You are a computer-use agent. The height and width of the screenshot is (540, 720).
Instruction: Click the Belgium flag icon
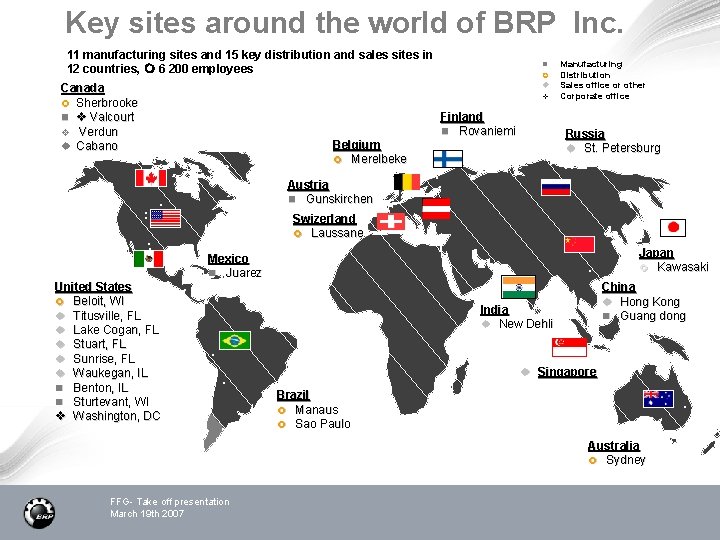point(407,181)
